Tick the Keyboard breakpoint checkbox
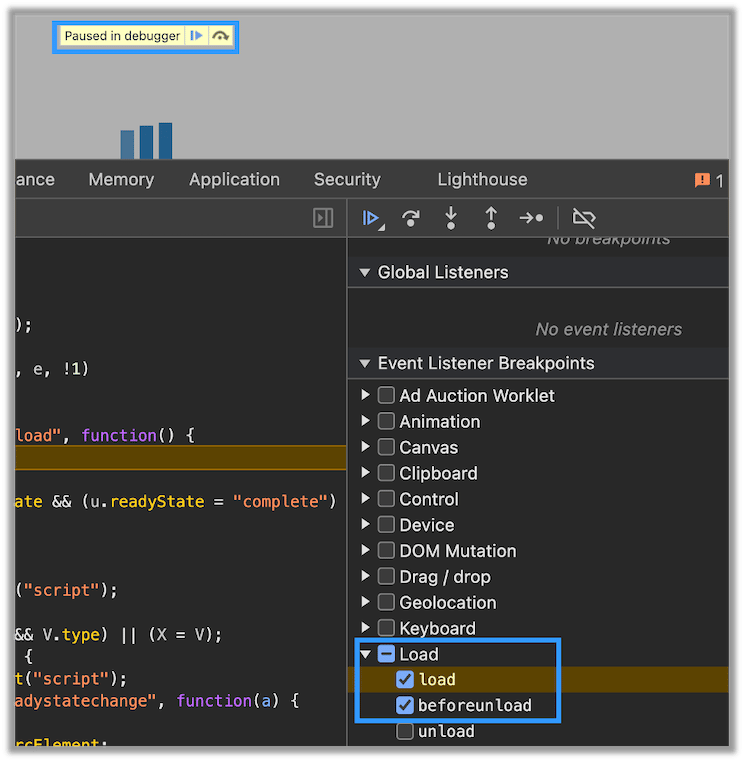This screenshot has height=762, width=744. coord(386,628)
